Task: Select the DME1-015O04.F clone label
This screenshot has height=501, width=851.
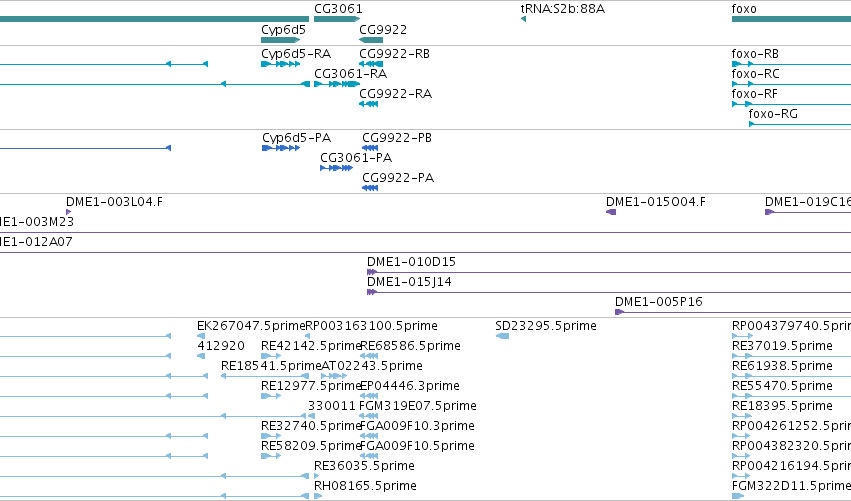Action: (656, 202)
